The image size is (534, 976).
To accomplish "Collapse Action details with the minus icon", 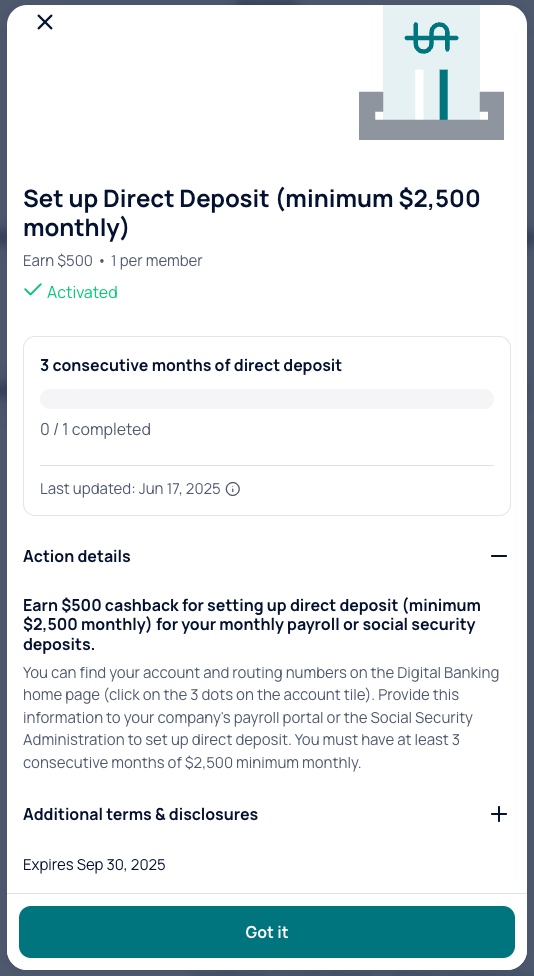I will pos(499,556).
